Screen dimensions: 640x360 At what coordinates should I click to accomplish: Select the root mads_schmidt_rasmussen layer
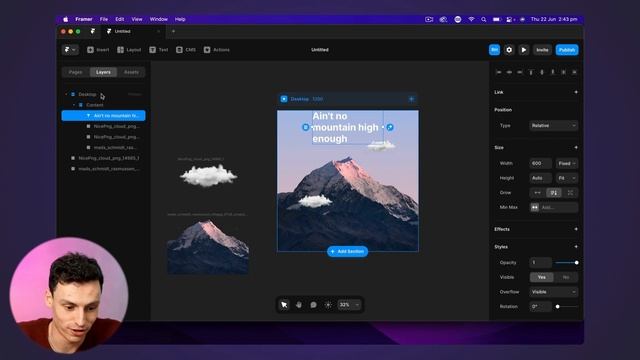click(x=103, y=169)
